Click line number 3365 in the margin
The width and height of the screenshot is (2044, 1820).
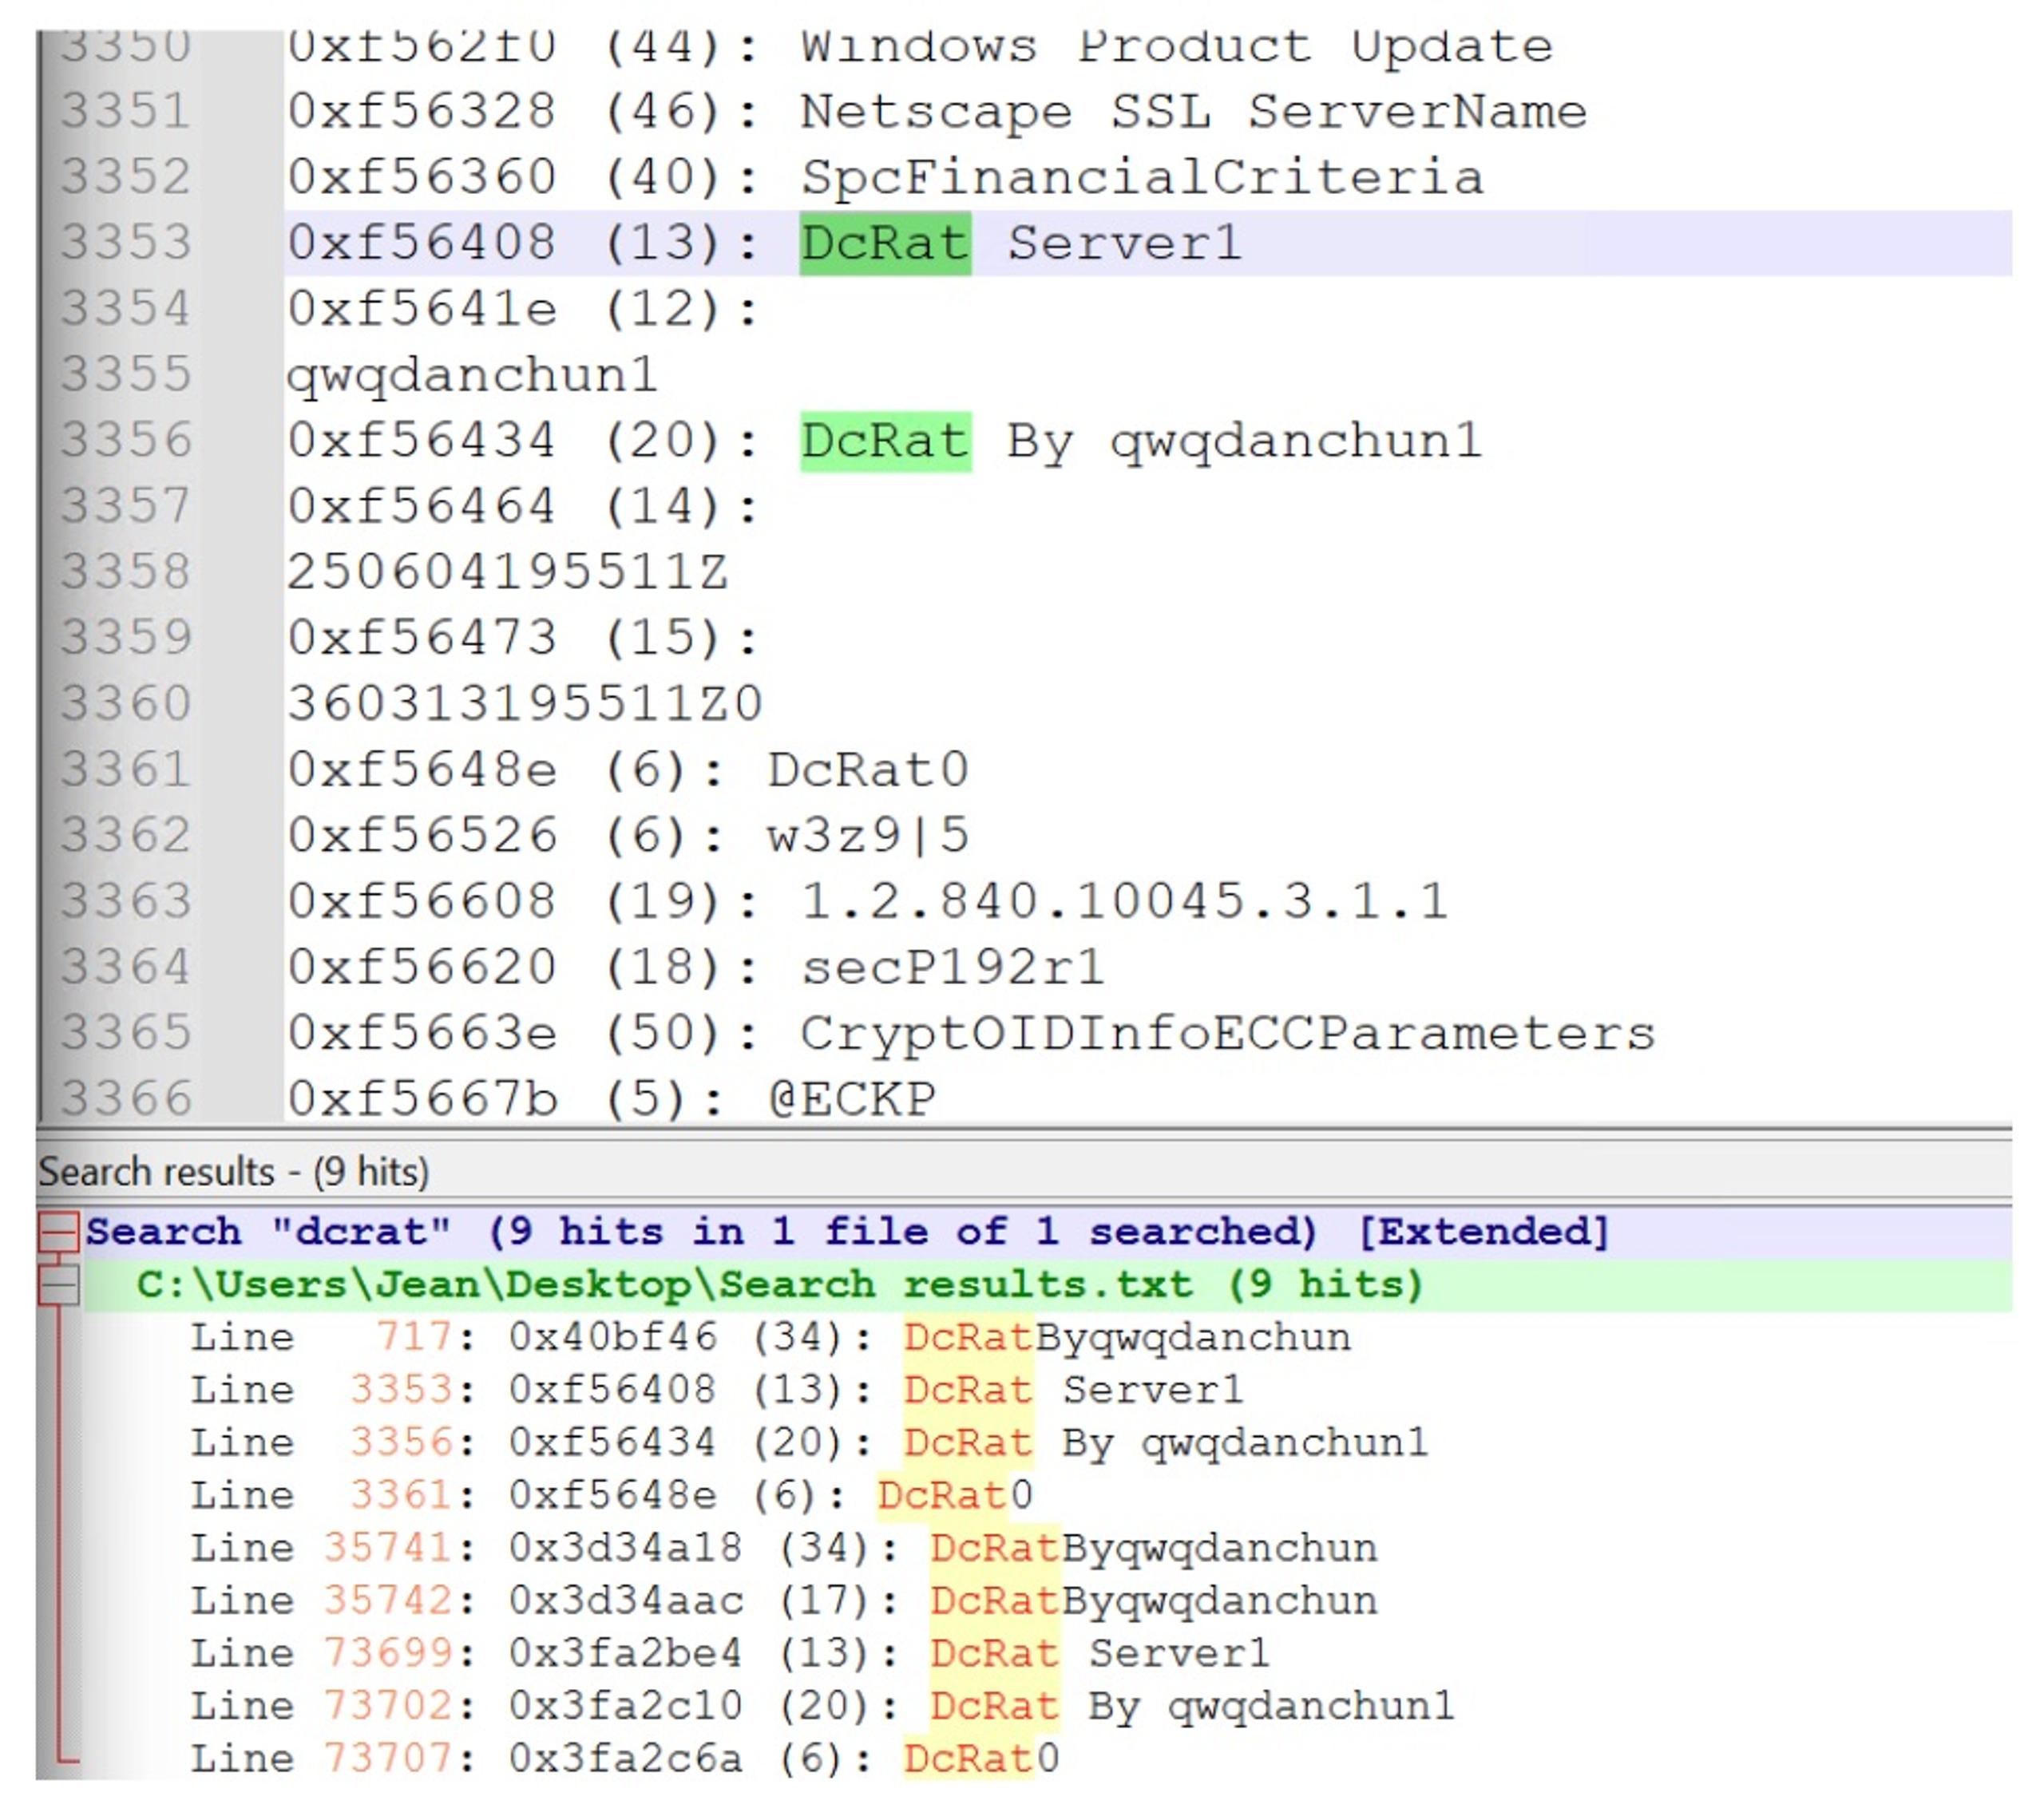(x=125, y=1034)
